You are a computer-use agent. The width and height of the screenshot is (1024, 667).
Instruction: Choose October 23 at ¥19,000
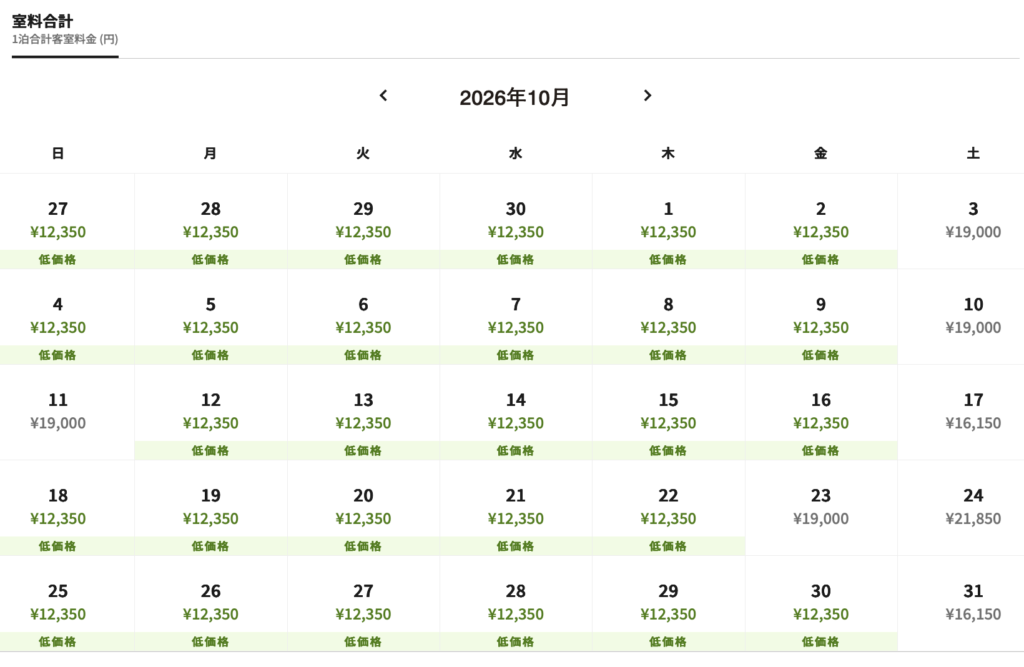820,507
